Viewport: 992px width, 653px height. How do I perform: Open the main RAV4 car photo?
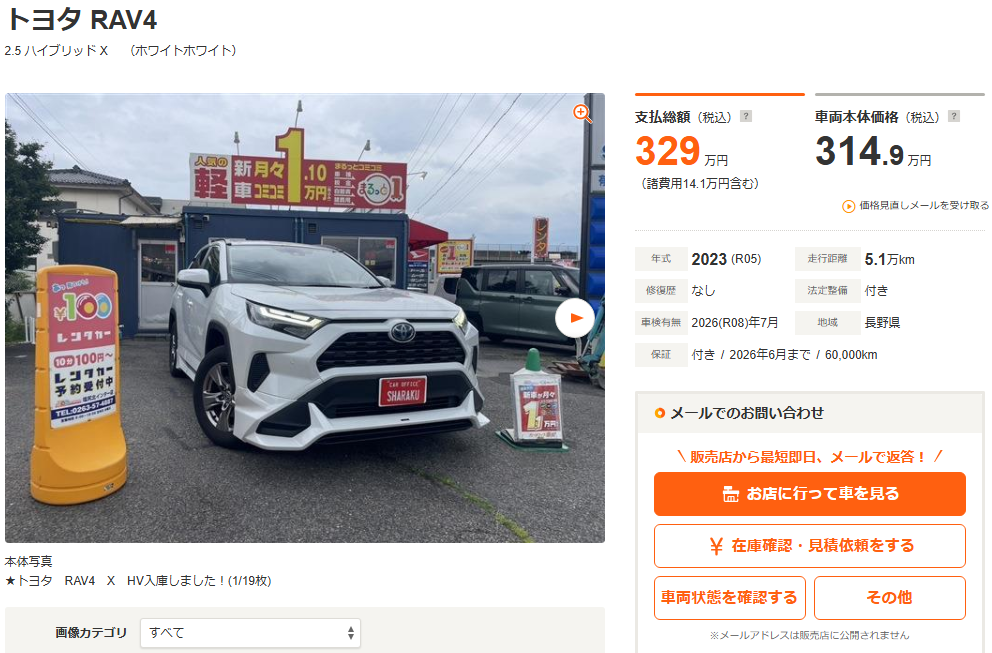click(305, 318)
